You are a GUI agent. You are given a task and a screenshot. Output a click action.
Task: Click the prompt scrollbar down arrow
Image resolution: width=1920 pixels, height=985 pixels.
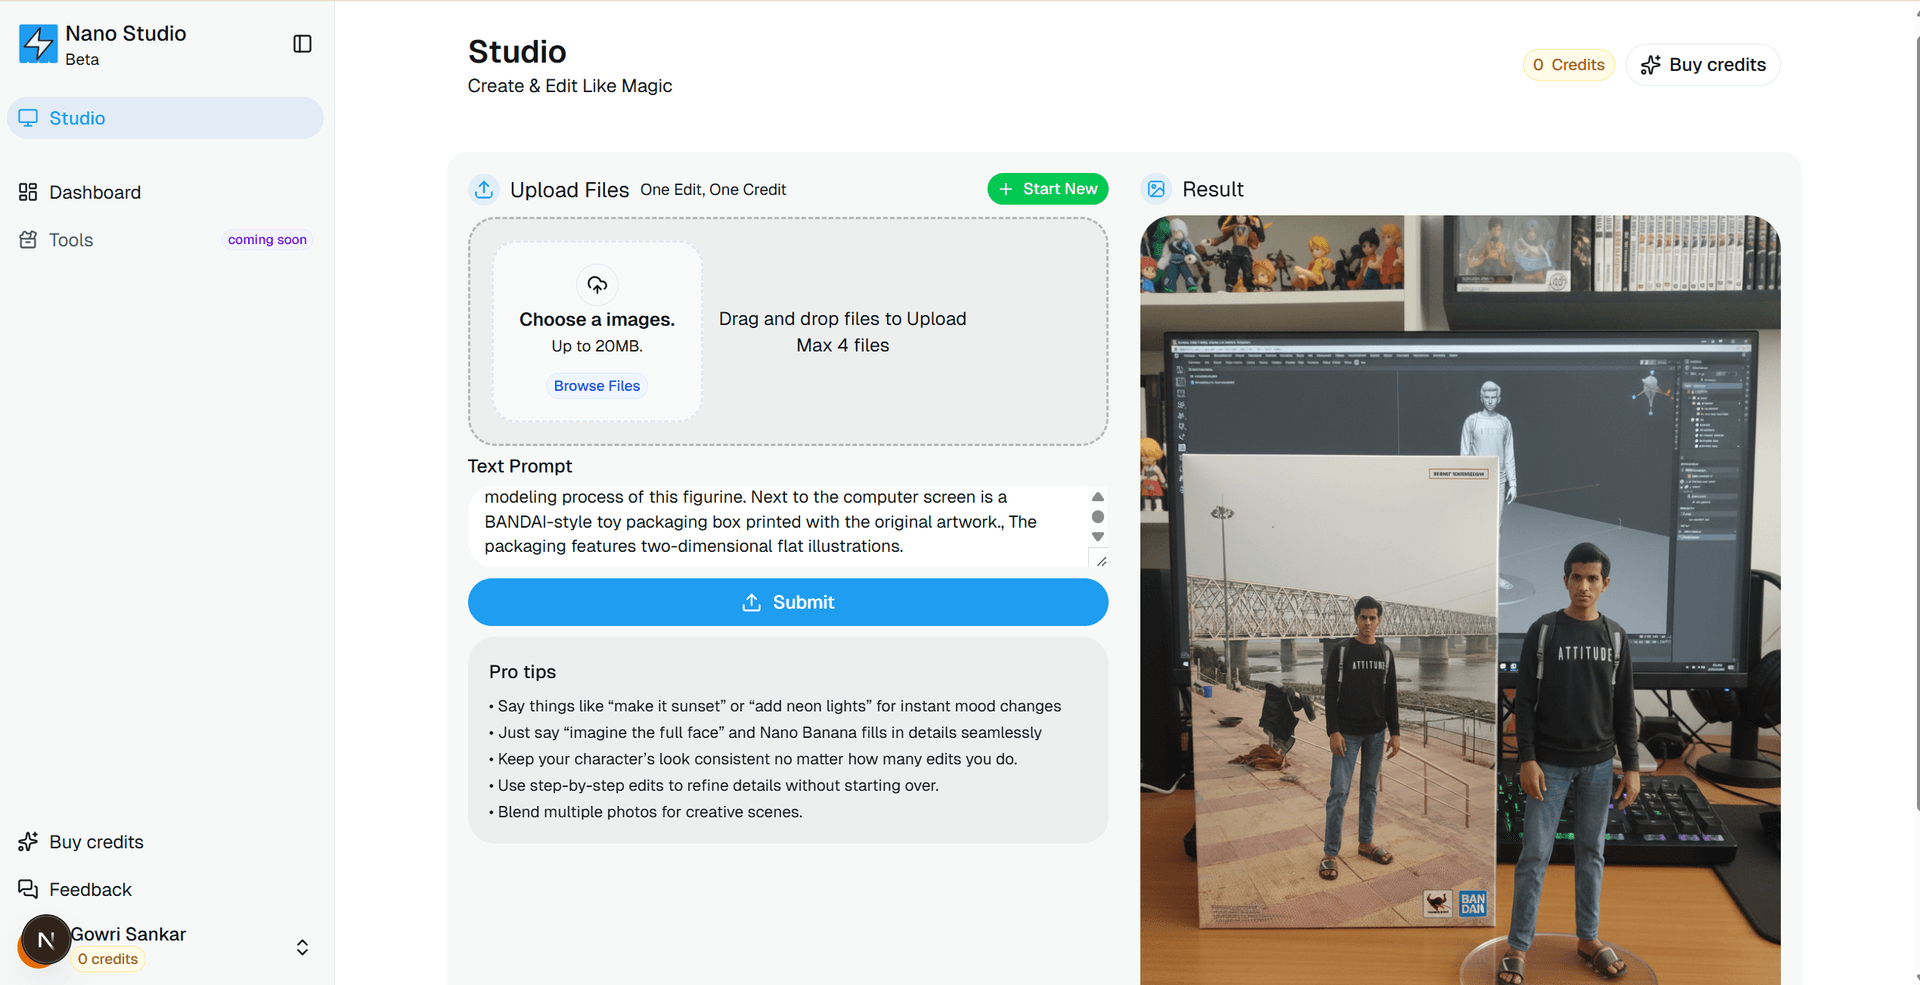coord(1098,537)
